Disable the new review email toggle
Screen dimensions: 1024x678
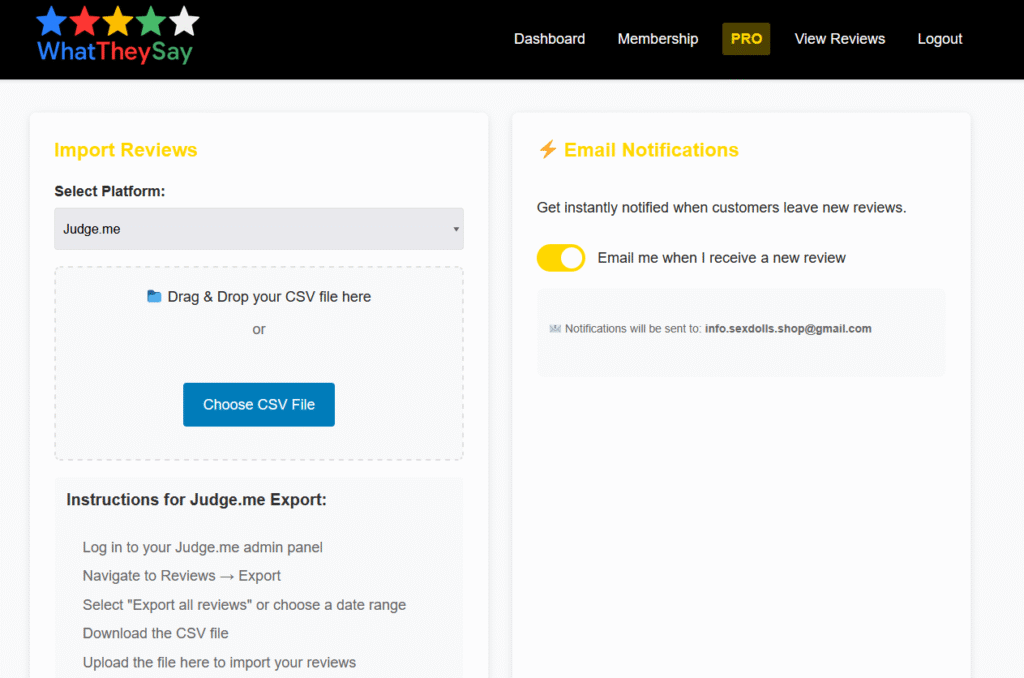561,258
